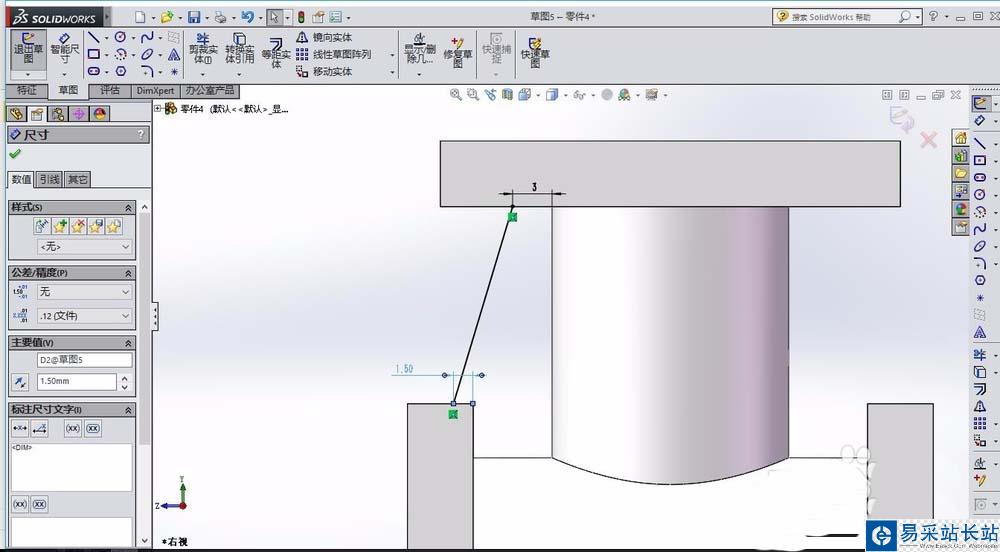Collapse the 标注尺寸文字(I) section
This screenshot has height=552, width=1000.
[128, 410]
